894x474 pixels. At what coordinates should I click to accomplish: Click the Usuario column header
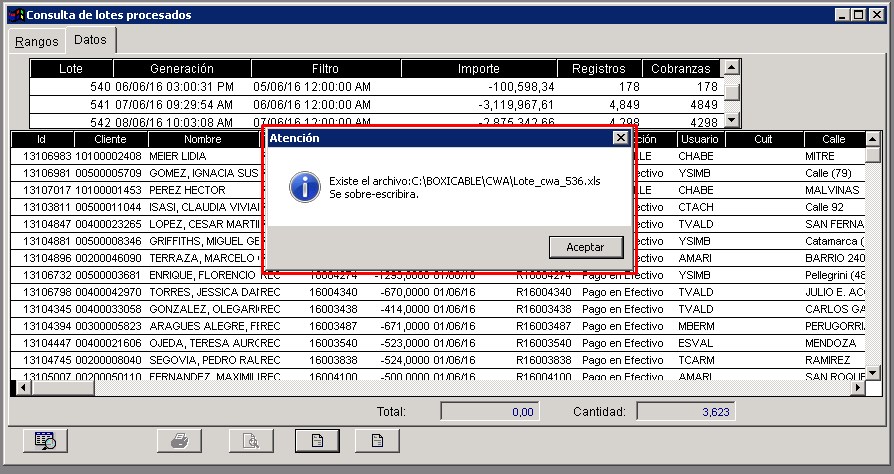tap(700, 139)
